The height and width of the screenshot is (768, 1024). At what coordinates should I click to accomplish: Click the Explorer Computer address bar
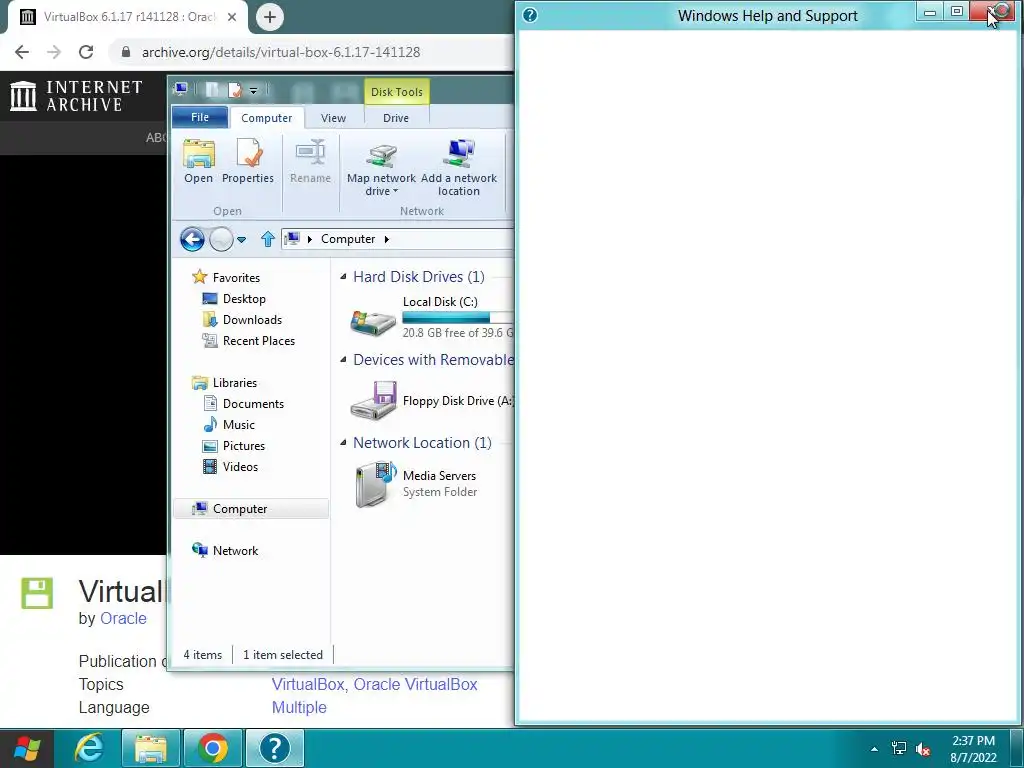[x=398, y=239]
